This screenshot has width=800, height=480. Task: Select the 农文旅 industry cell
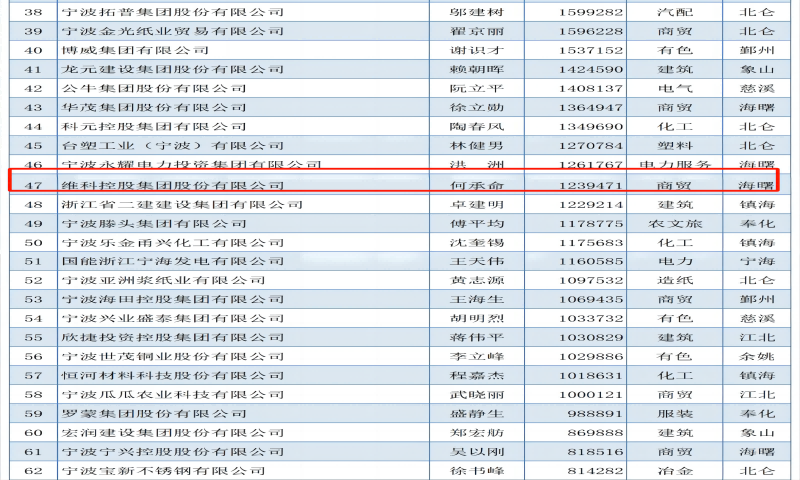pos(672,223)
